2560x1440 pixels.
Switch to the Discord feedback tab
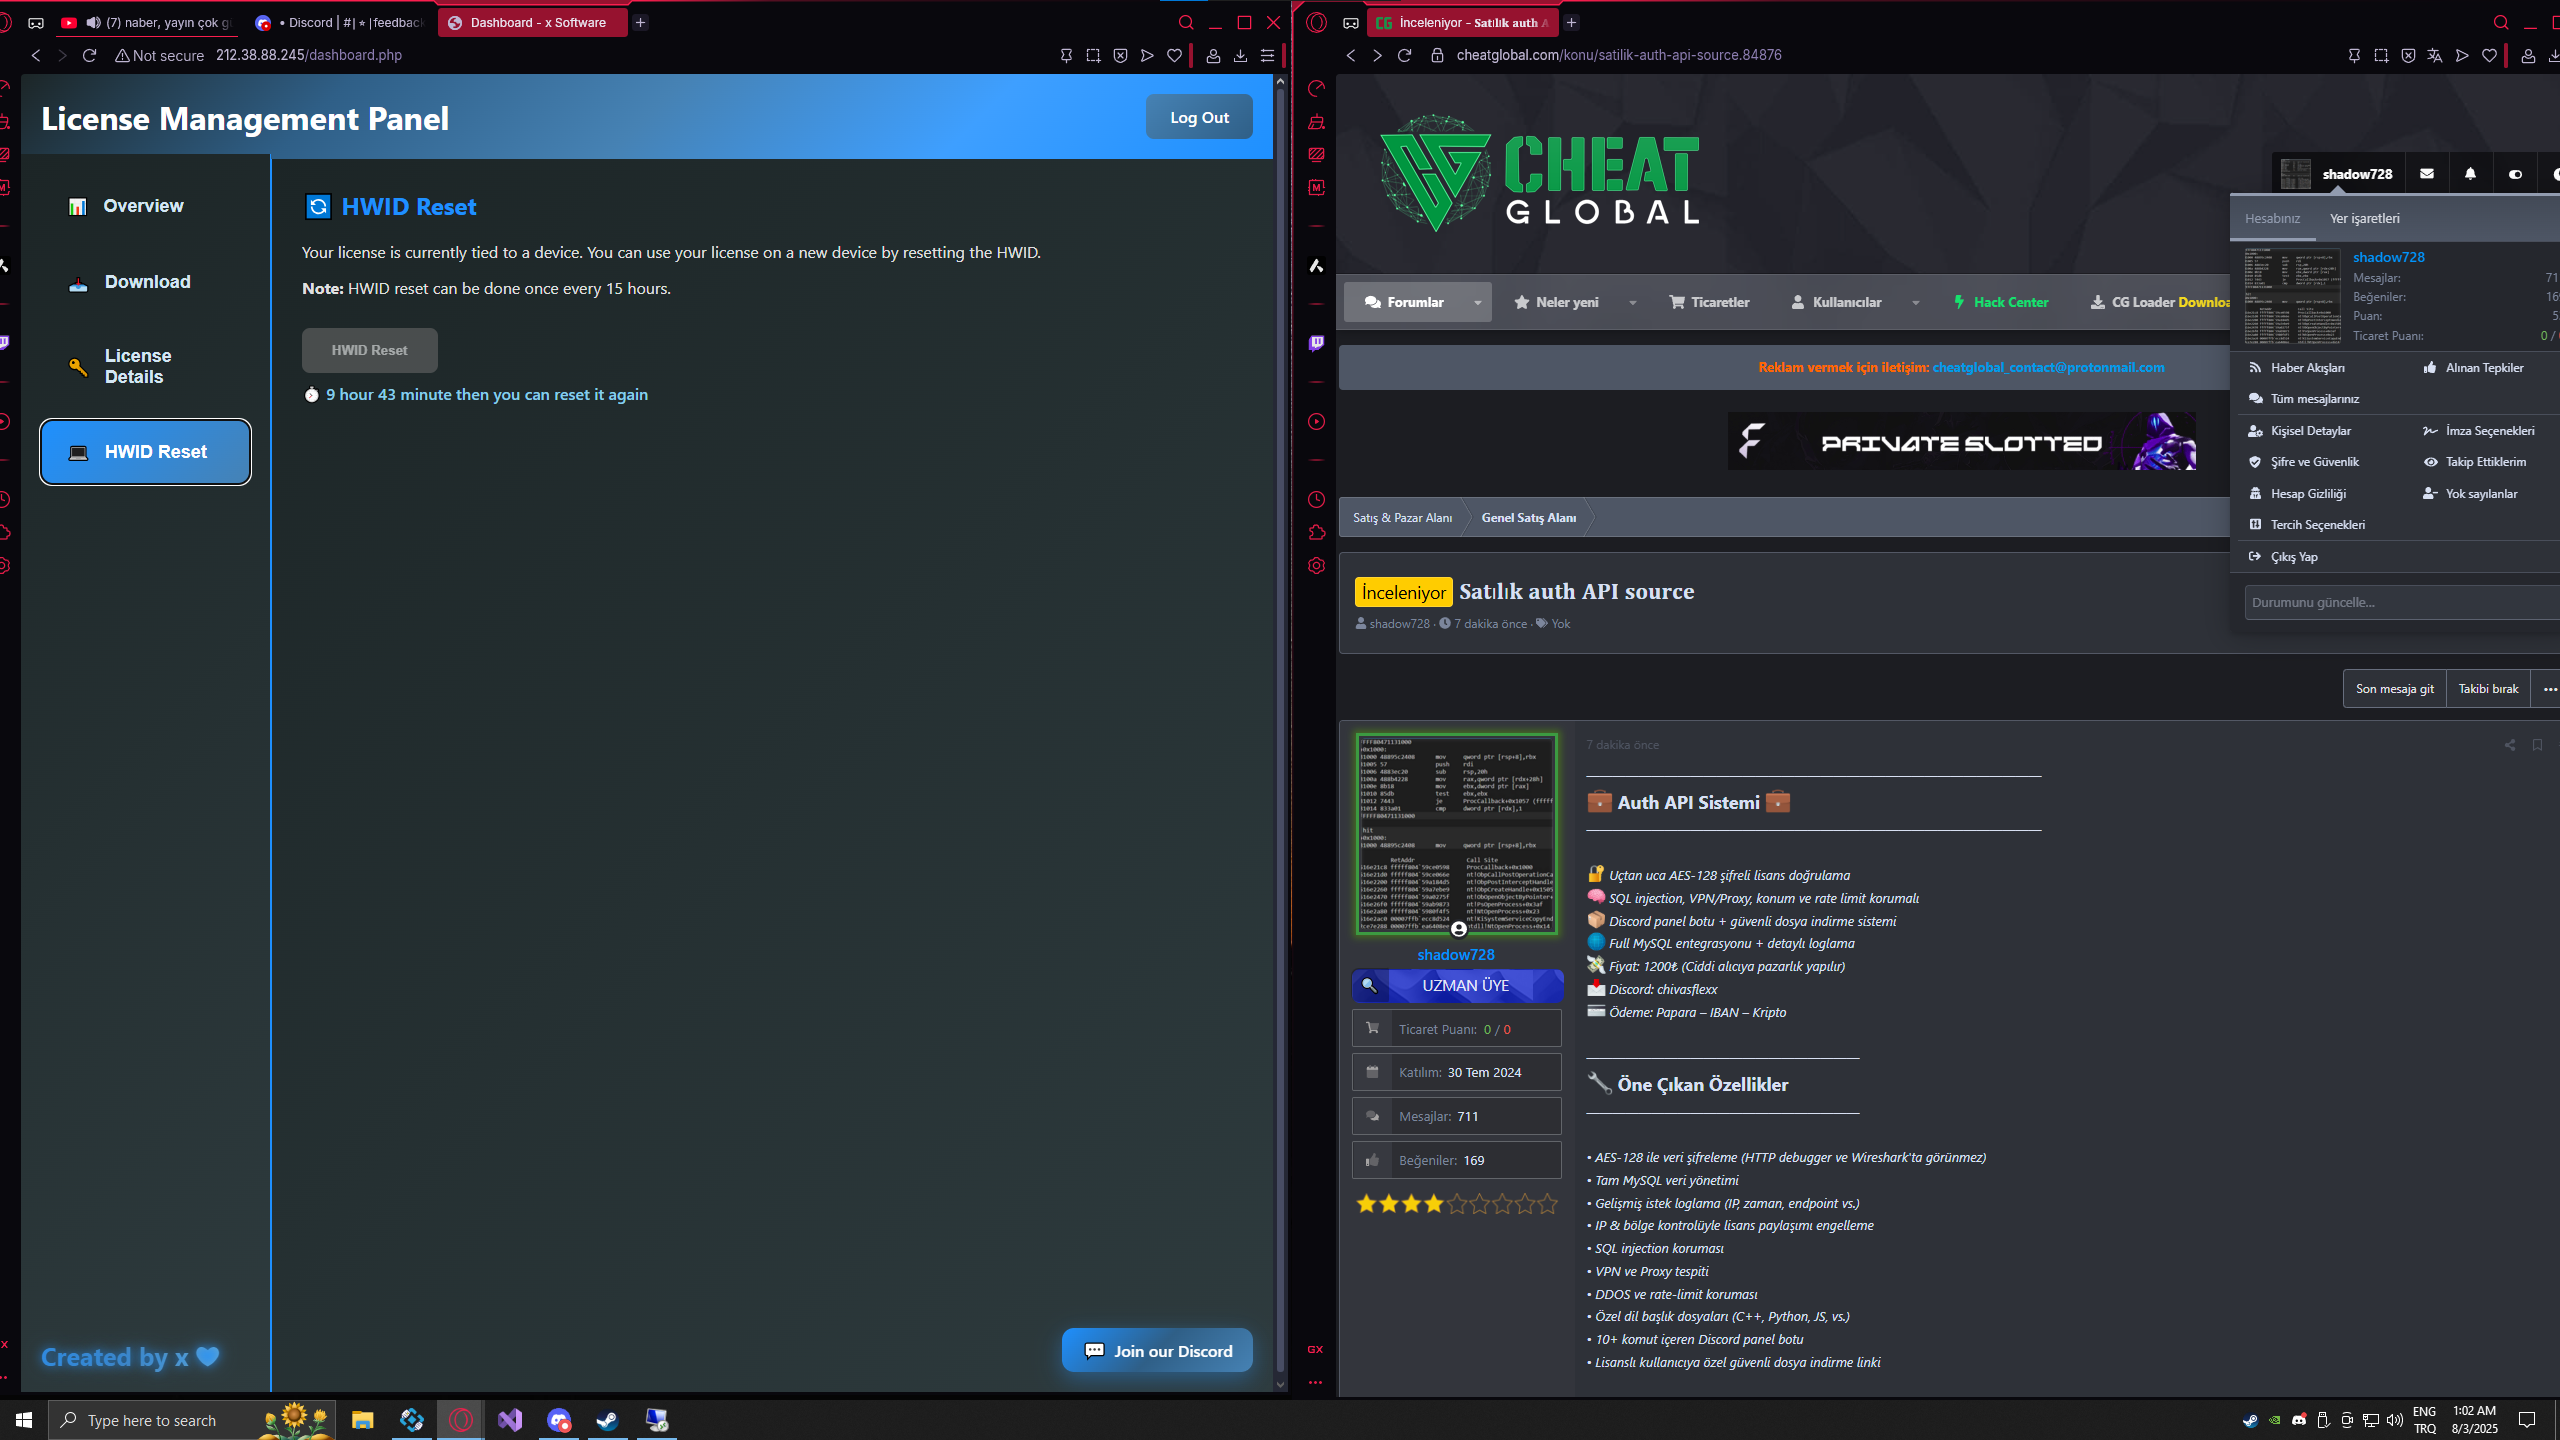340,22
